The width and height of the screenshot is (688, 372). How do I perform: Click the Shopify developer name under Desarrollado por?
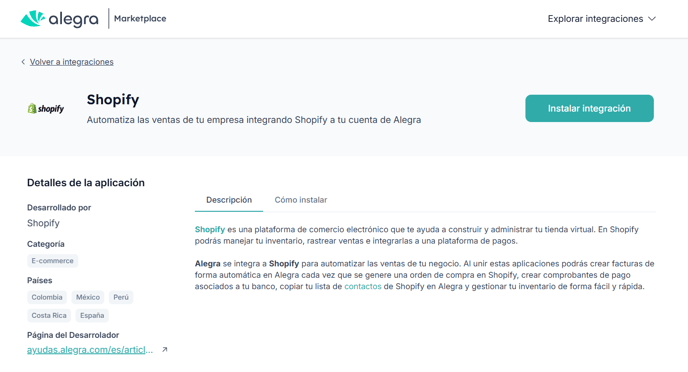pyautogui.click(x=43, y=223)
